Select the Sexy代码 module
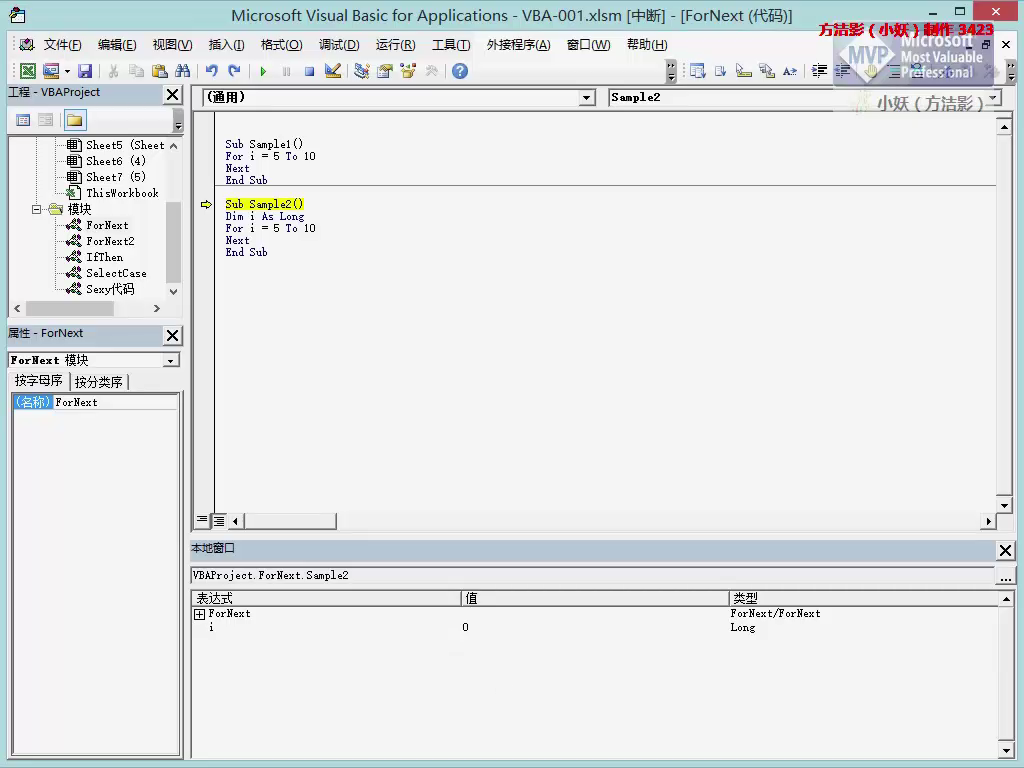The height and width of the screenshot is (768, 1024). (x=110, y=289)
